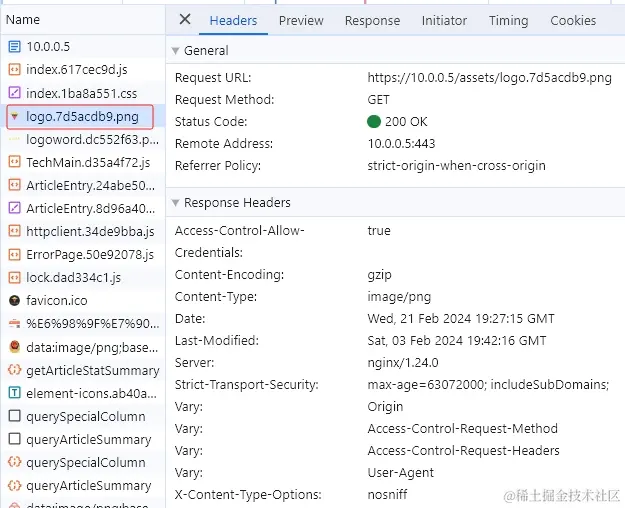Click the Name column header
The width and height of the screenshot is (625, 508).
pos(23,20)
